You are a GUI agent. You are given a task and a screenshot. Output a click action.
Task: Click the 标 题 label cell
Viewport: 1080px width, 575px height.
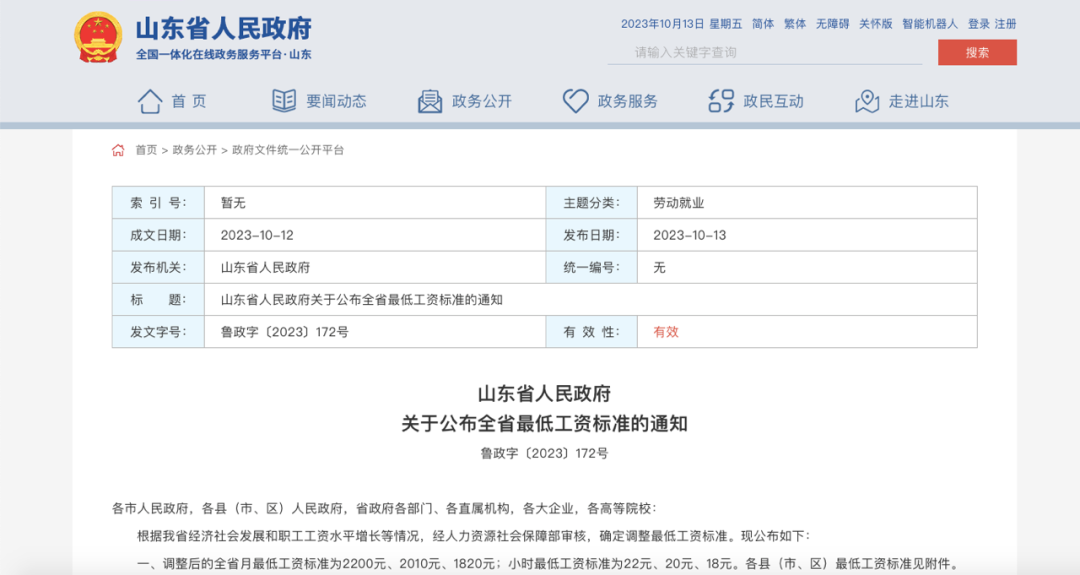coord(158,300)
